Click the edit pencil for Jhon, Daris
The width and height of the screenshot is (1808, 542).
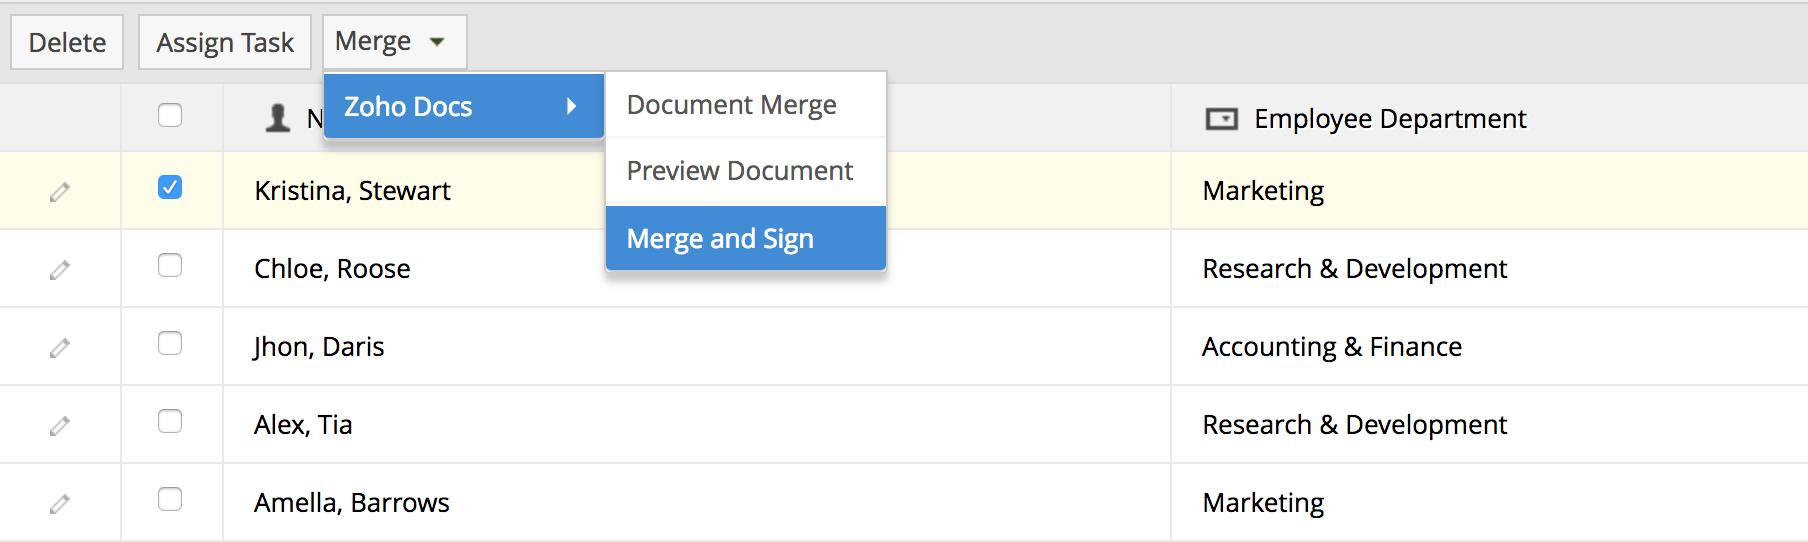[x=60, y=347]
